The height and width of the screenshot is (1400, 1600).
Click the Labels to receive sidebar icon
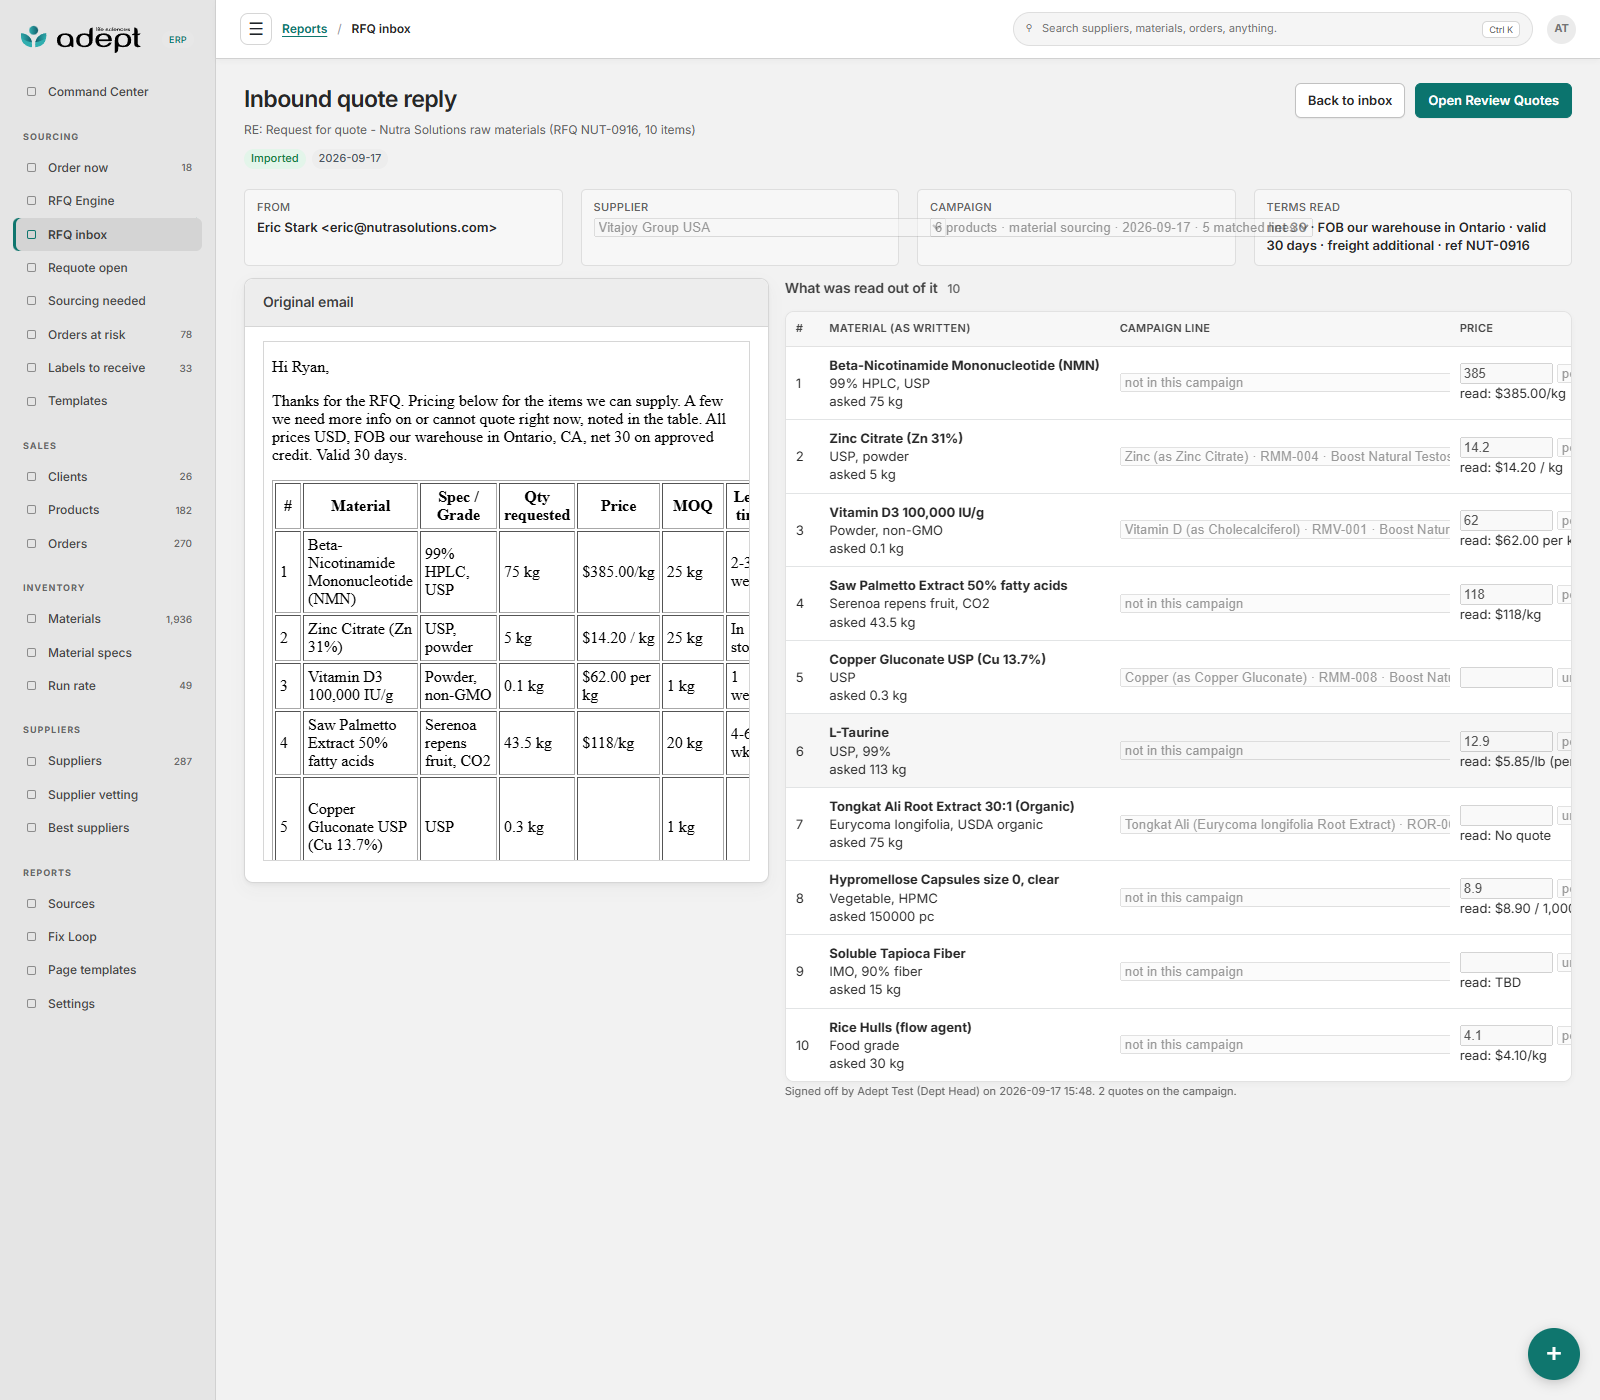[31, 368]
